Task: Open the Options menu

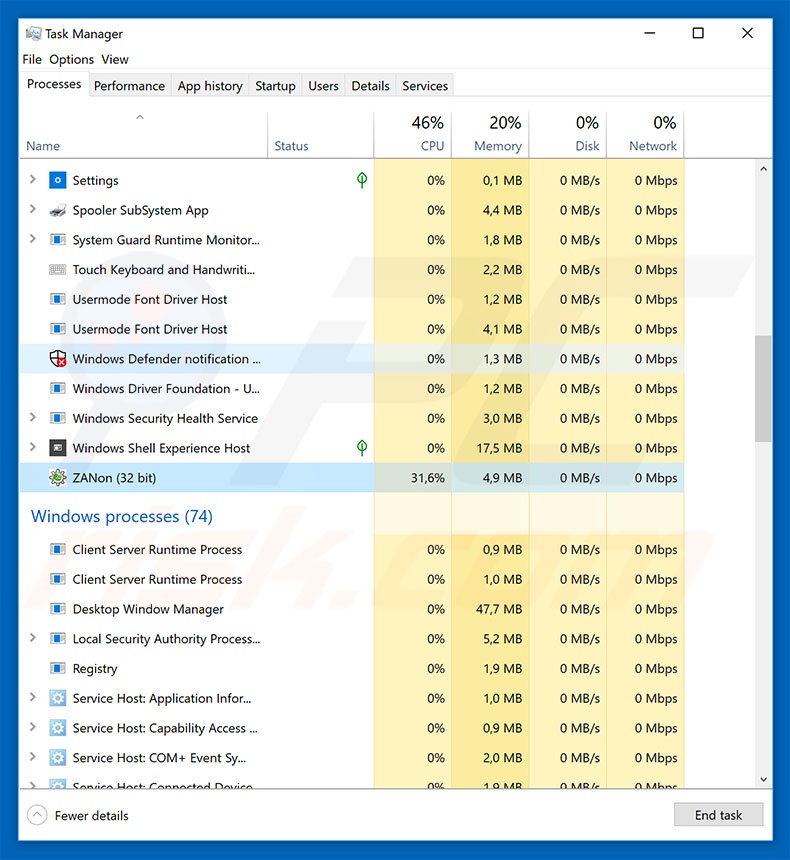Action: click(71, 59)
